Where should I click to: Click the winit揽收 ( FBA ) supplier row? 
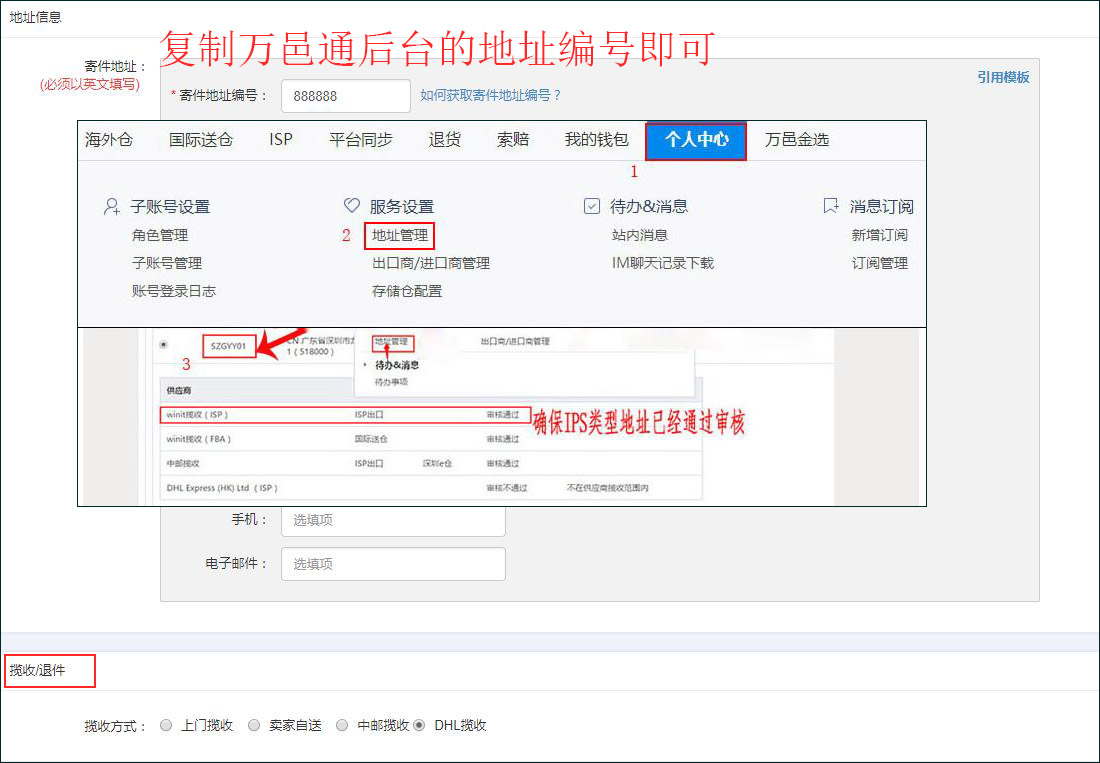[x=431, y=439]
